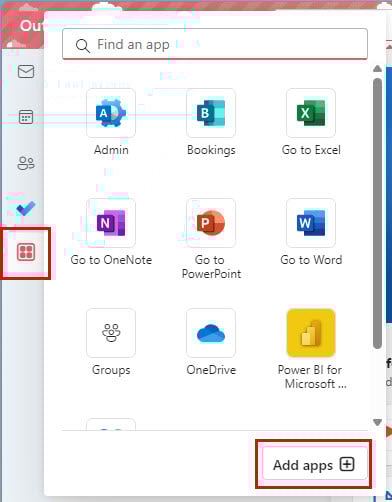
Task: Click the scroll down arrow
Action: (377, 422)
